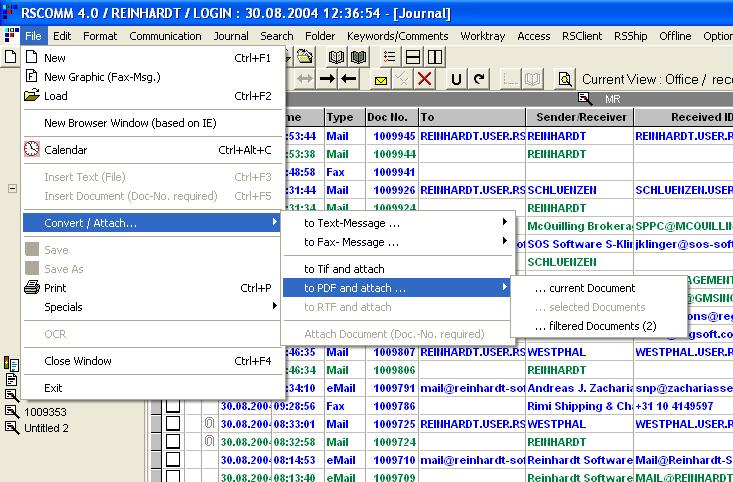
Task: Click the left arrow navigation icon
Action: (x=348, y=79)
